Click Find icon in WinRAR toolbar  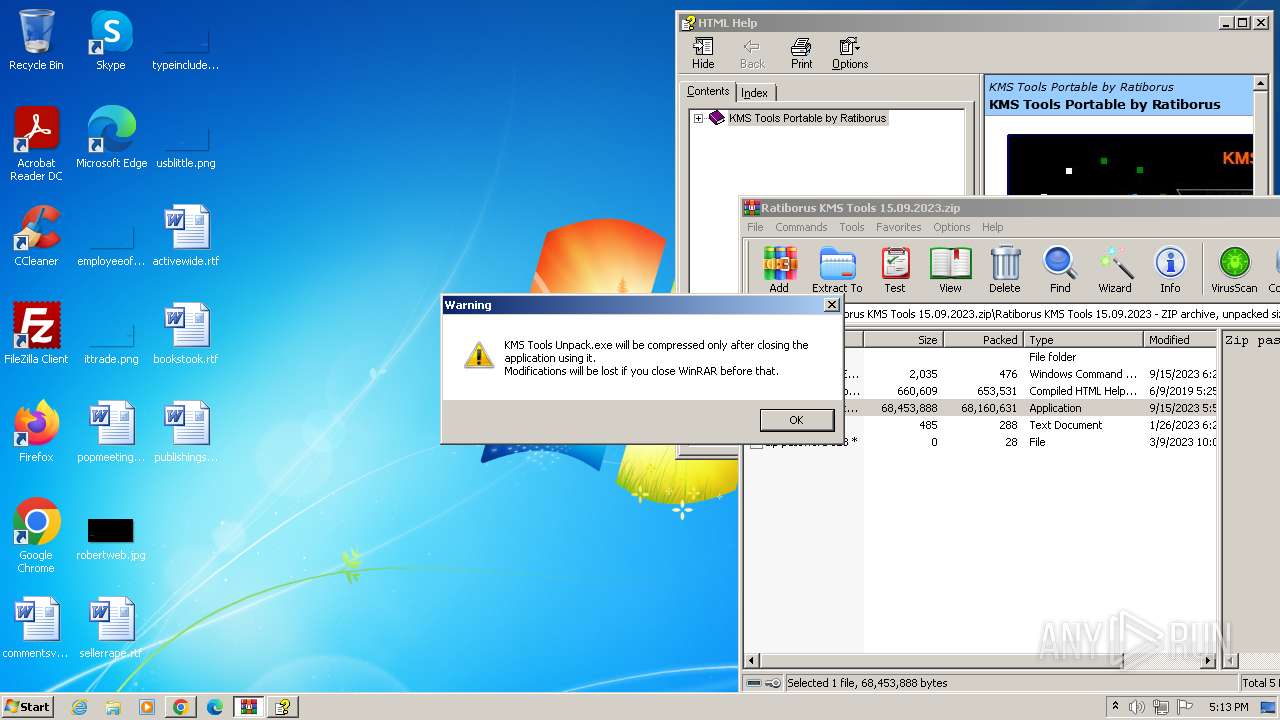pyautogui.click(x=1060, y=270)
